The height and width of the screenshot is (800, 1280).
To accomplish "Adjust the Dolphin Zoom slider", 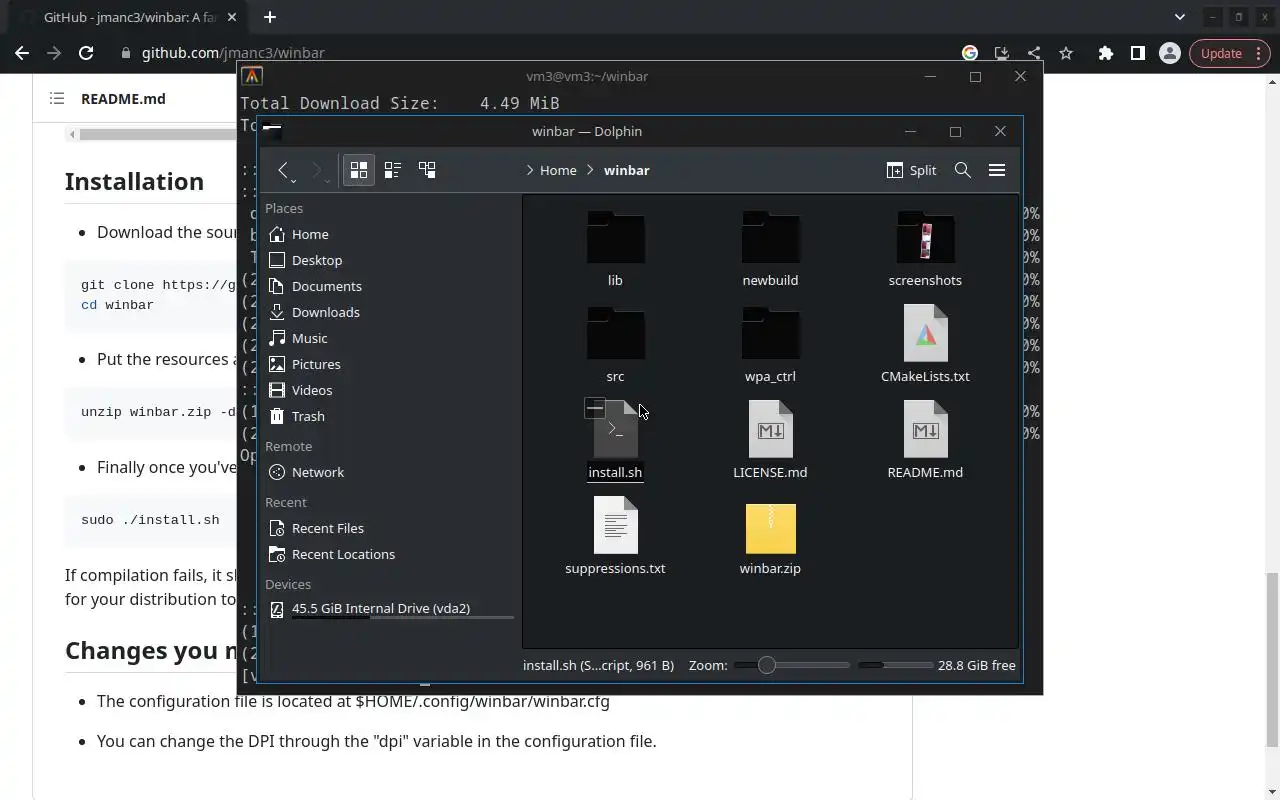I will click(791, 665).
